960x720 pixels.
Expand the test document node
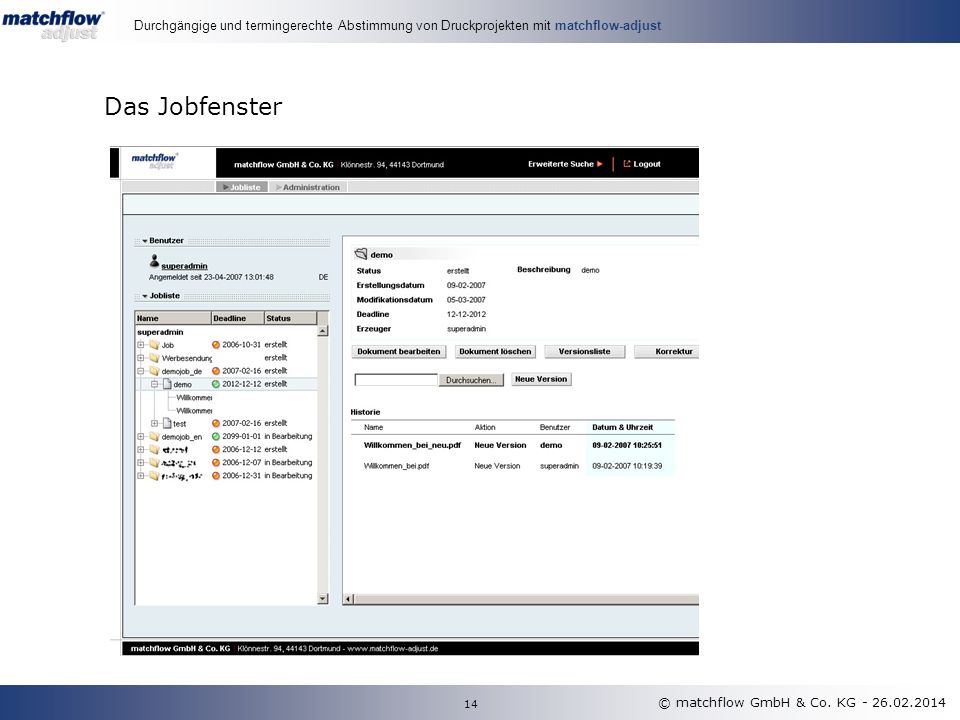154,423
